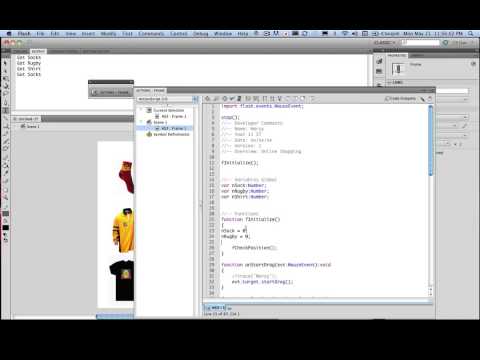Click the 'var nRugby:Number;' code line
Image resolution: width=480 pixels, height=360 pixels.
245,191
